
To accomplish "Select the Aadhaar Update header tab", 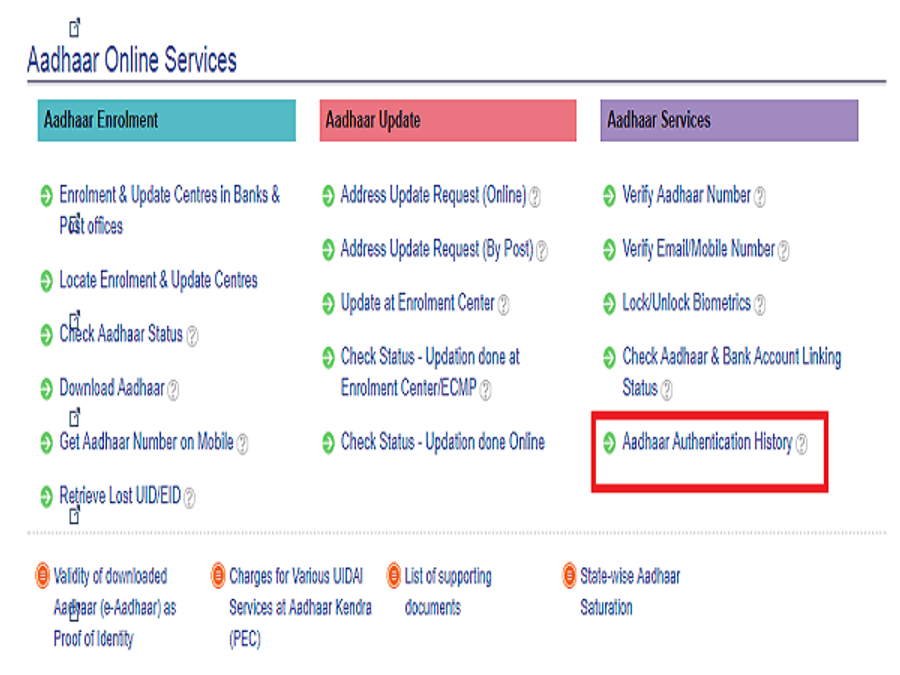I will tap(448, 120).
